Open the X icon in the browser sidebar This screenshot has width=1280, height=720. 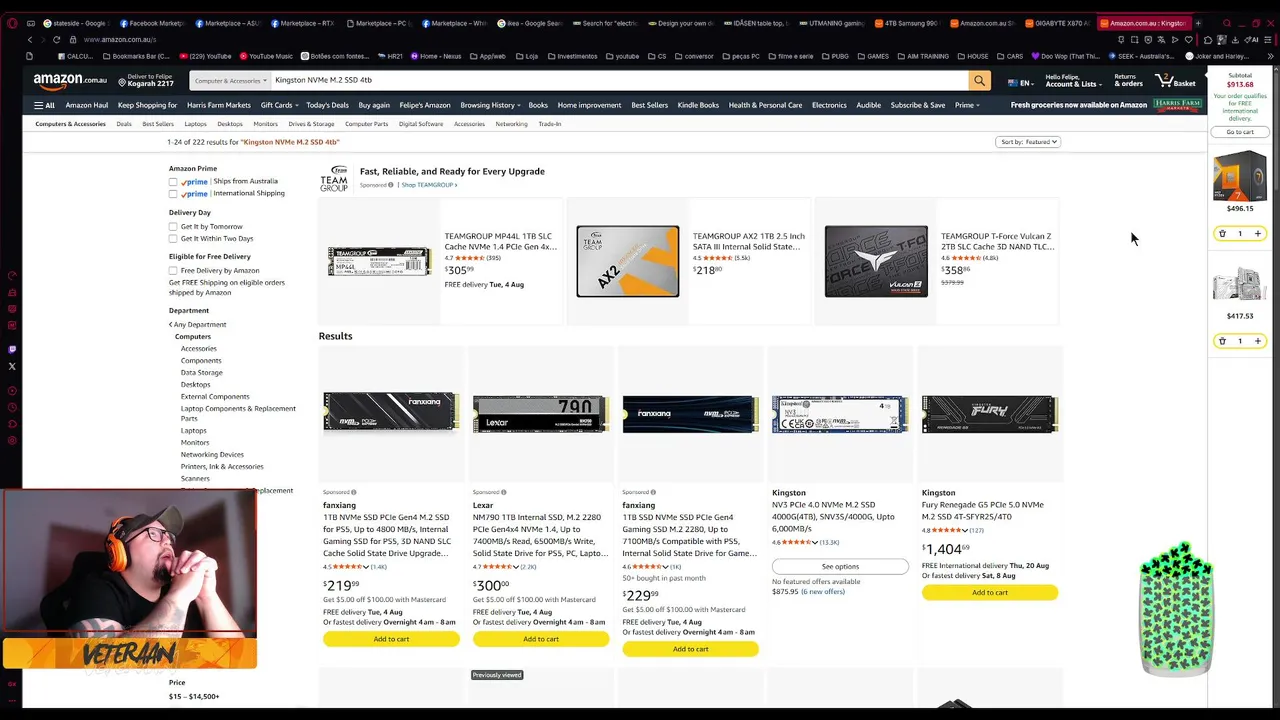[x=11, y=366]
